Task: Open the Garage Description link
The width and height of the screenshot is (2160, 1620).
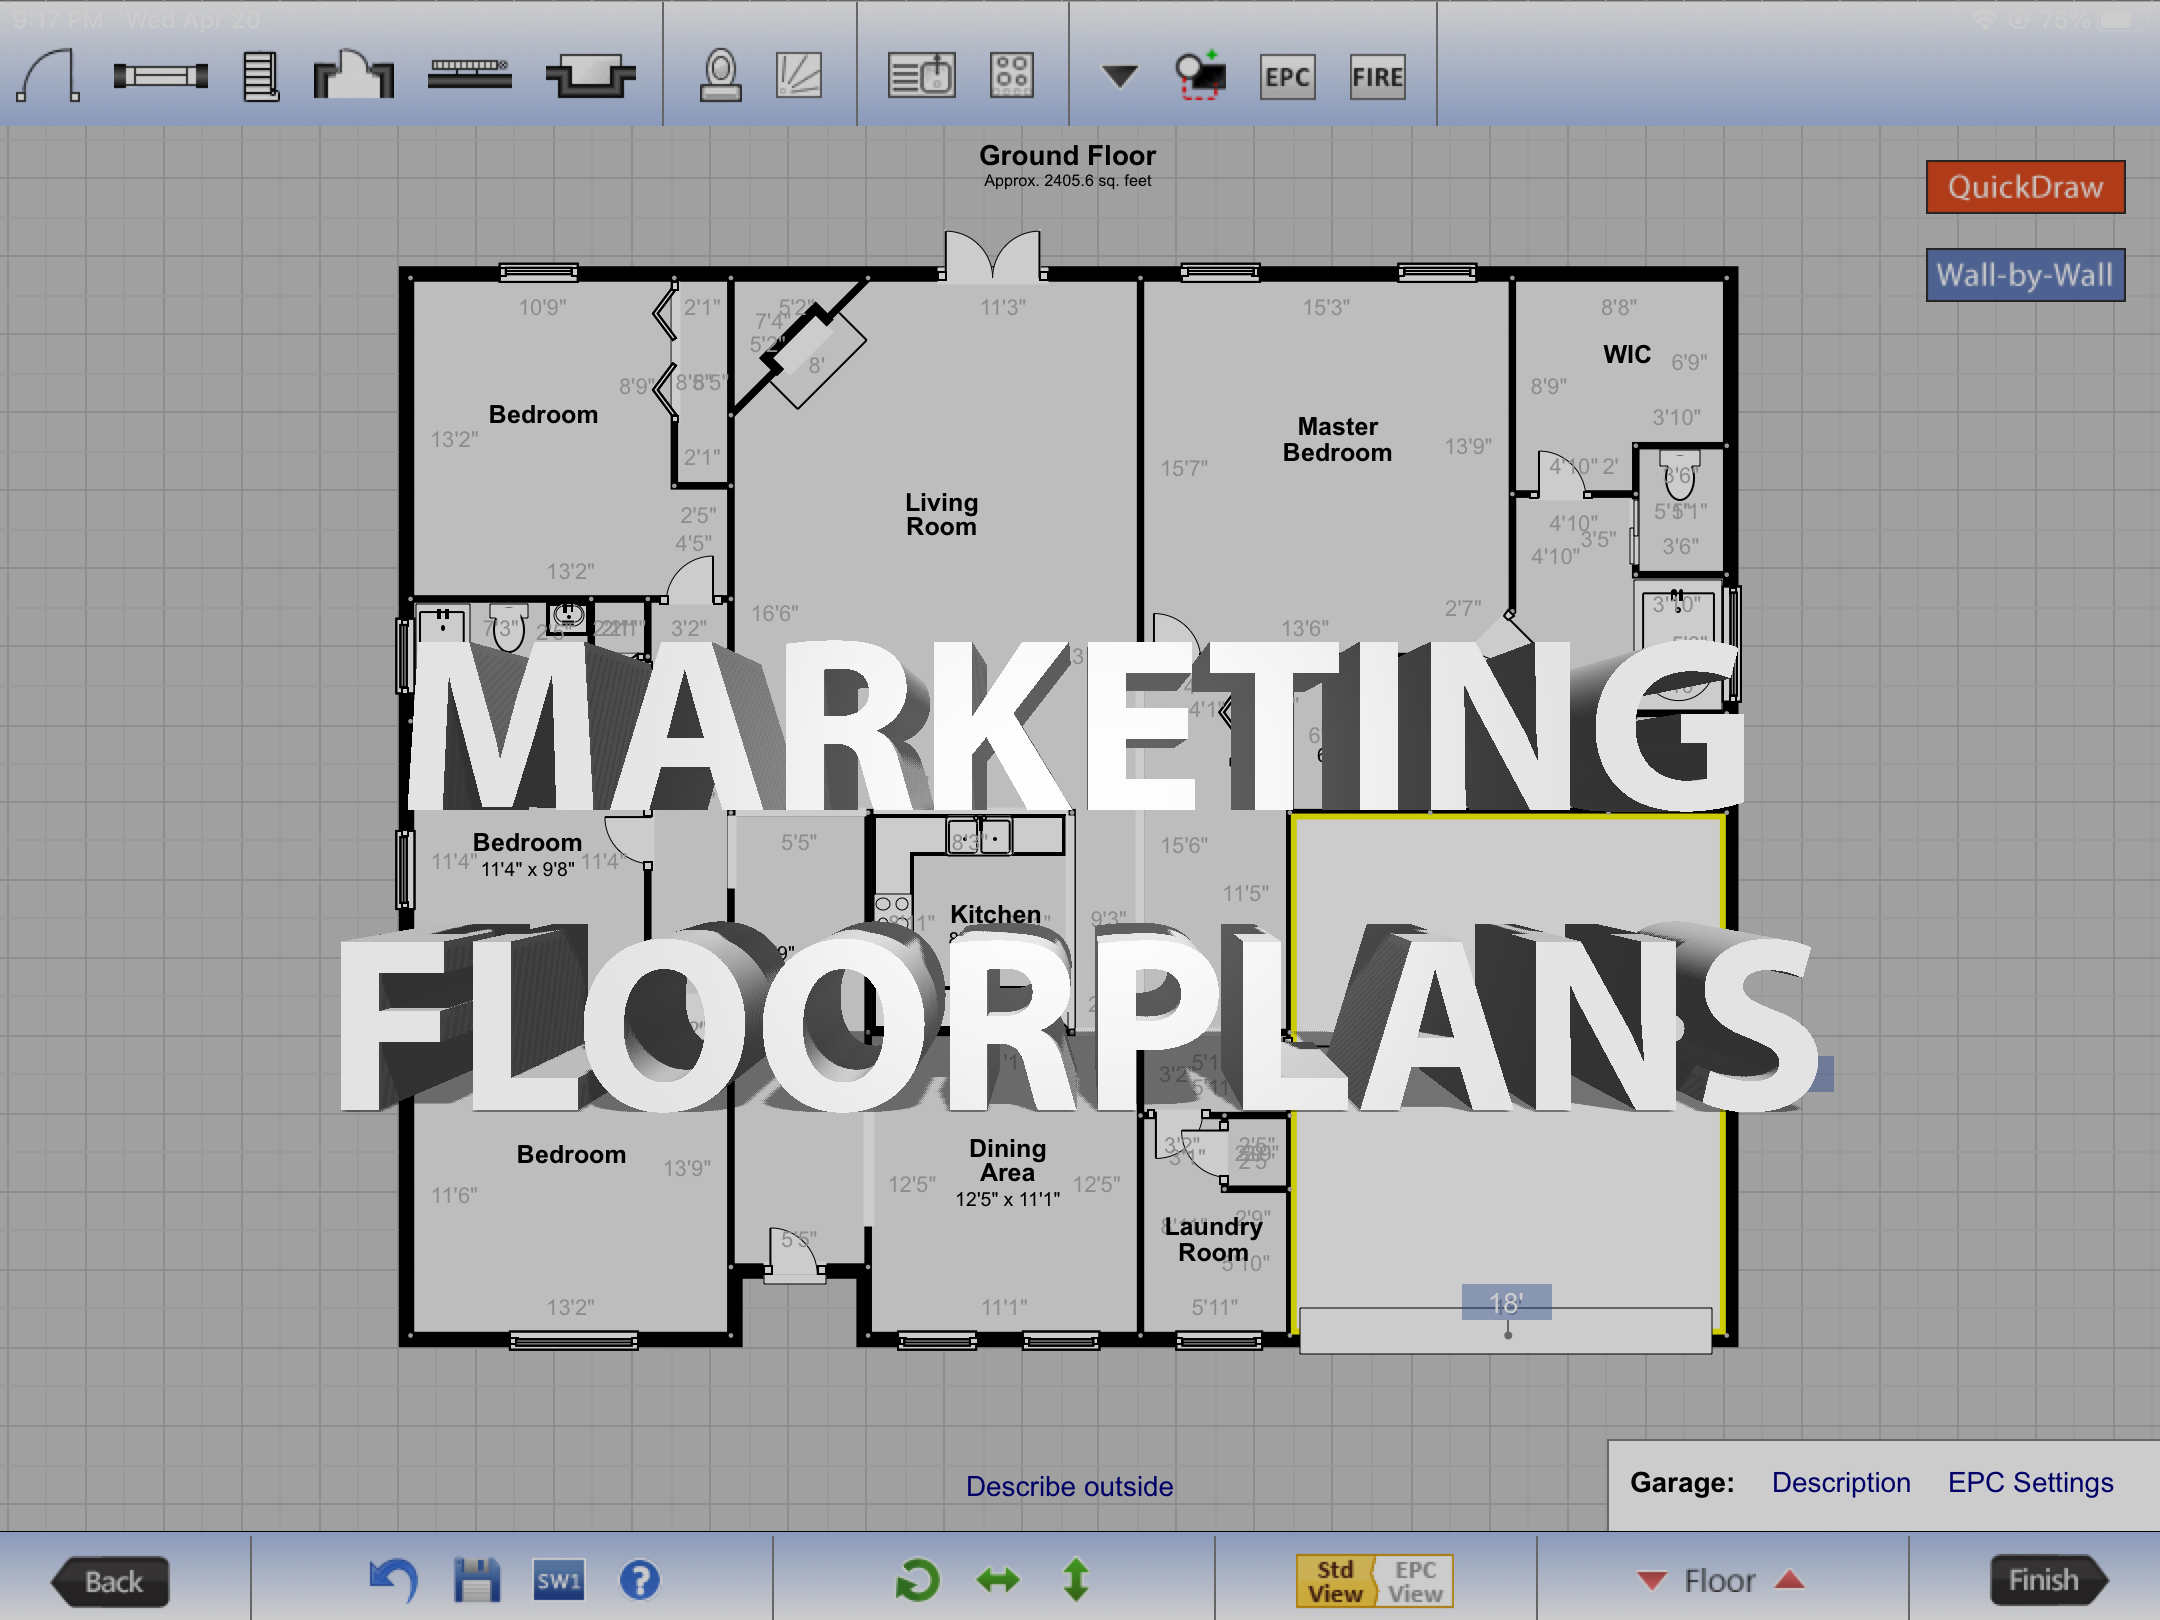Action: [1840, 1482]
